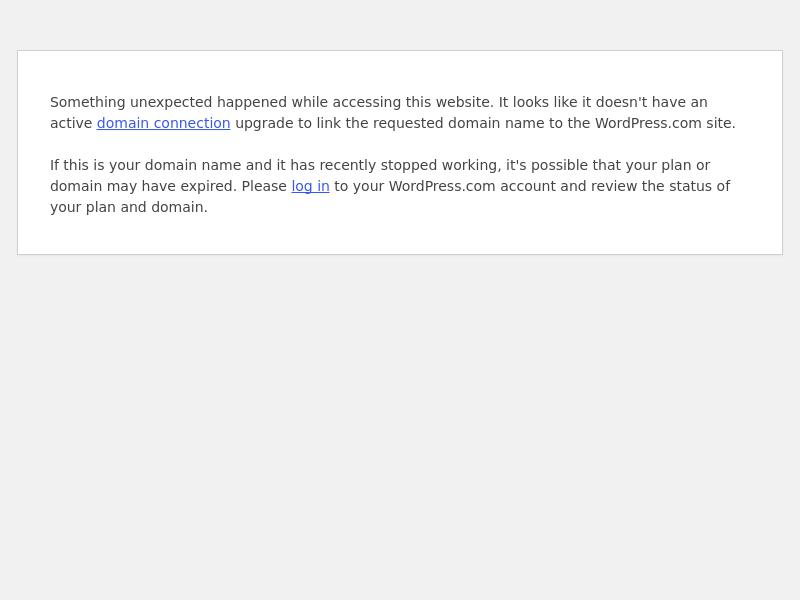Open the "domain connection" link

163,123
